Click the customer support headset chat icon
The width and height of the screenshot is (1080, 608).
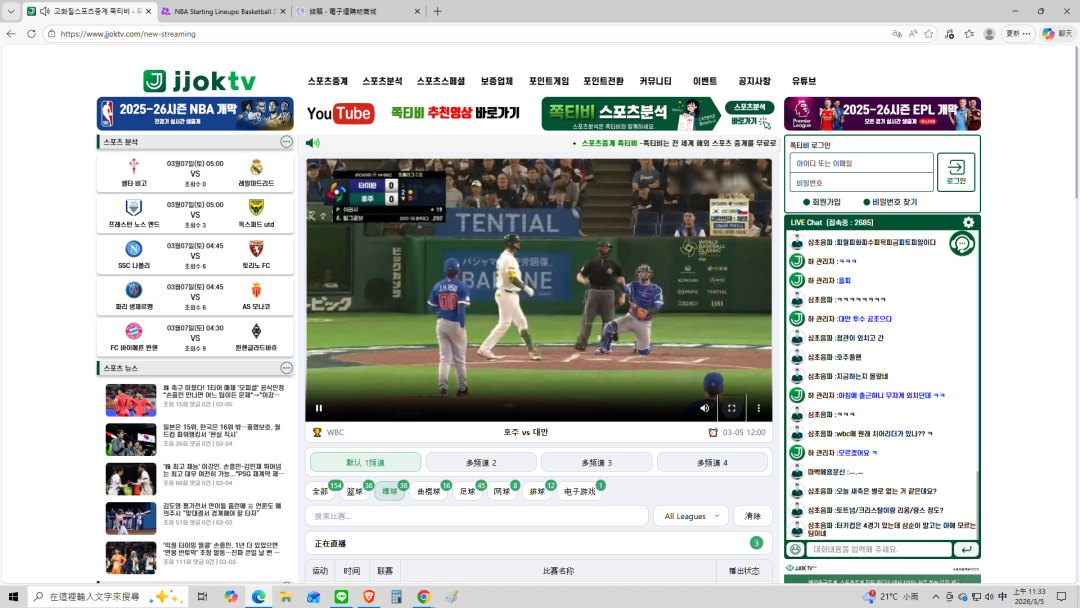pos(962,243)
